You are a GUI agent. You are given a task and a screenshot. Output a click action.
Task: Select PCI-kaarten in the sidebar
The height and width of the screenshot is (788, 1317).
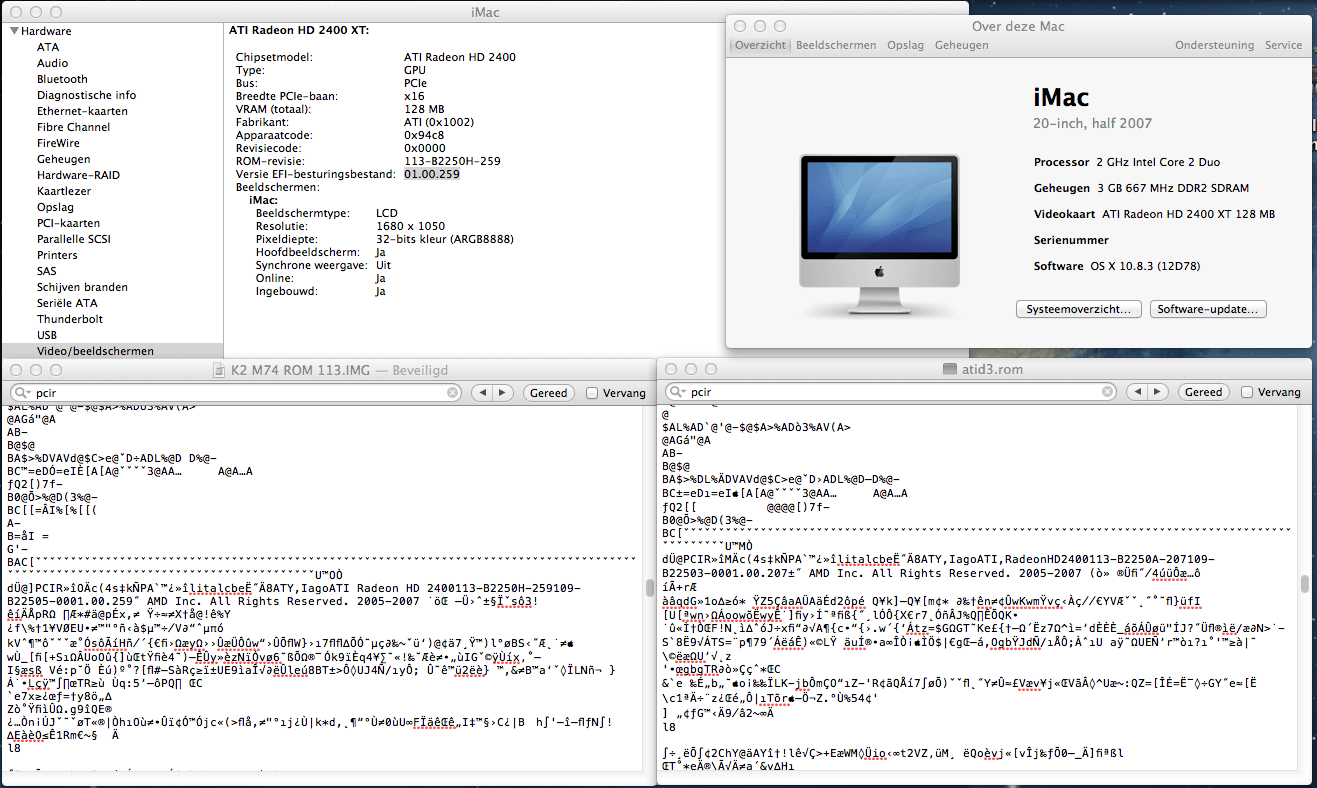pyautogui.click(x=68, y=223)
